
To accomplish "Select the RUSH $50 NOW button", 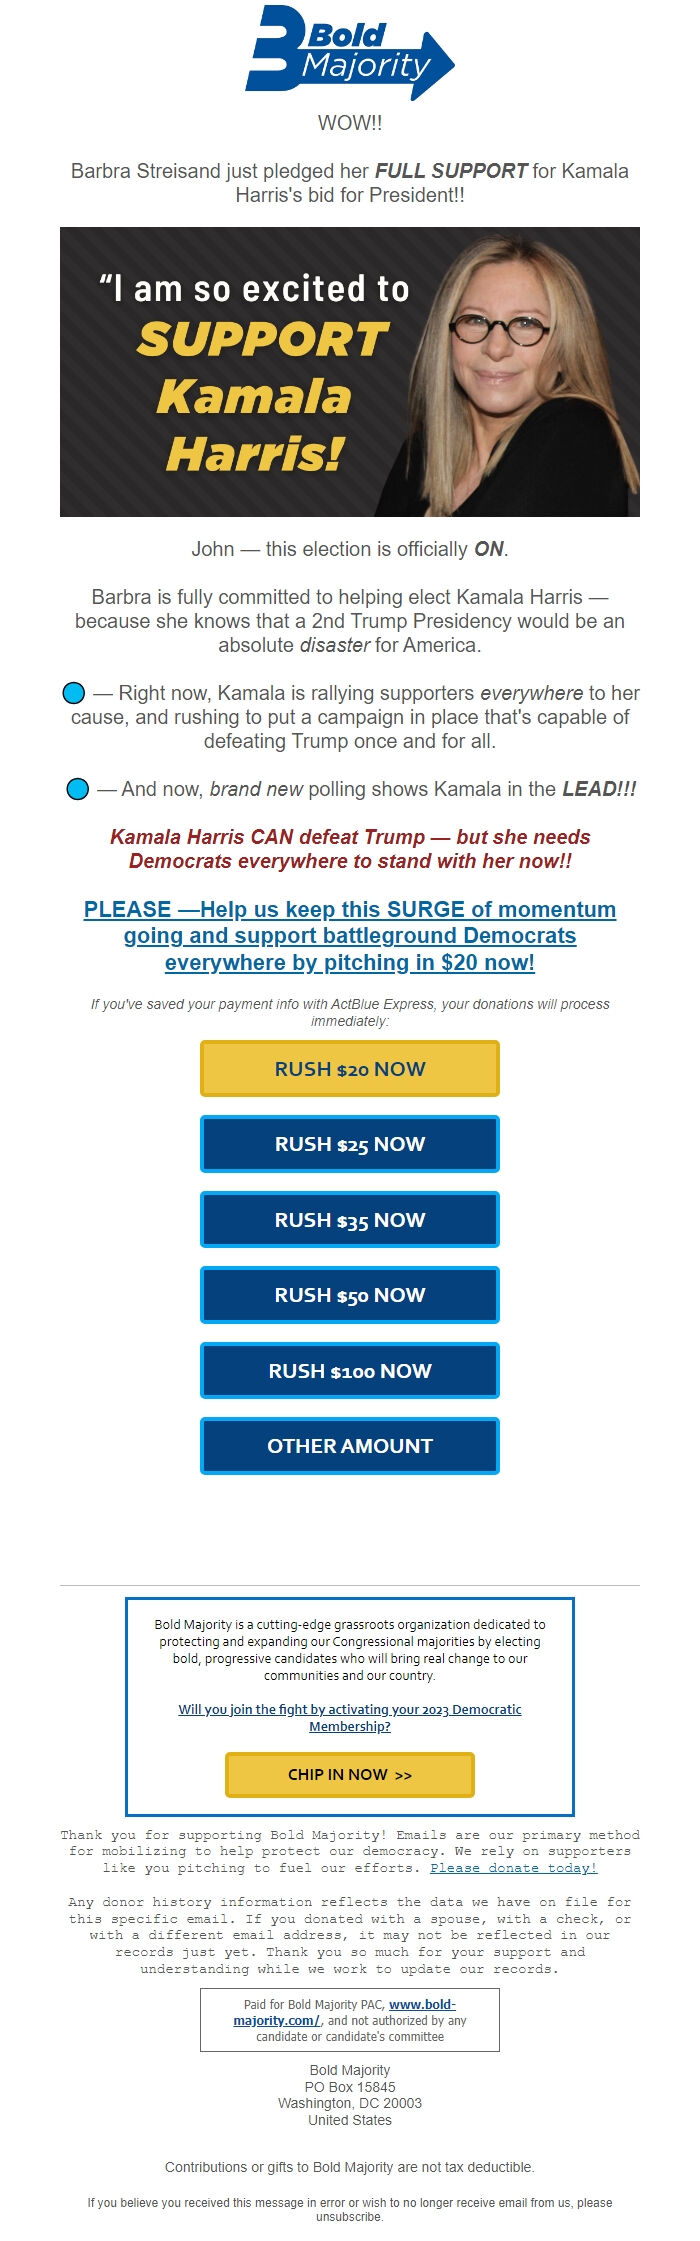I will point(350,1295).
